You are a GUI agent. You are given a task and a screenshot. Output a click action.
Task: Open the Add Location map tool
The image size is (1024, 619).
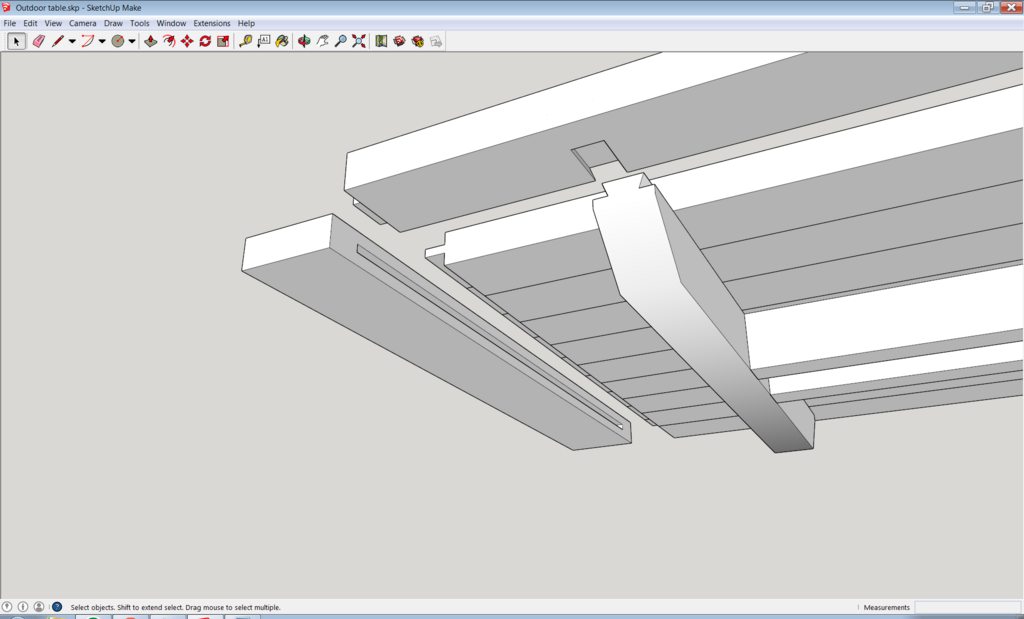pos(381,41)
